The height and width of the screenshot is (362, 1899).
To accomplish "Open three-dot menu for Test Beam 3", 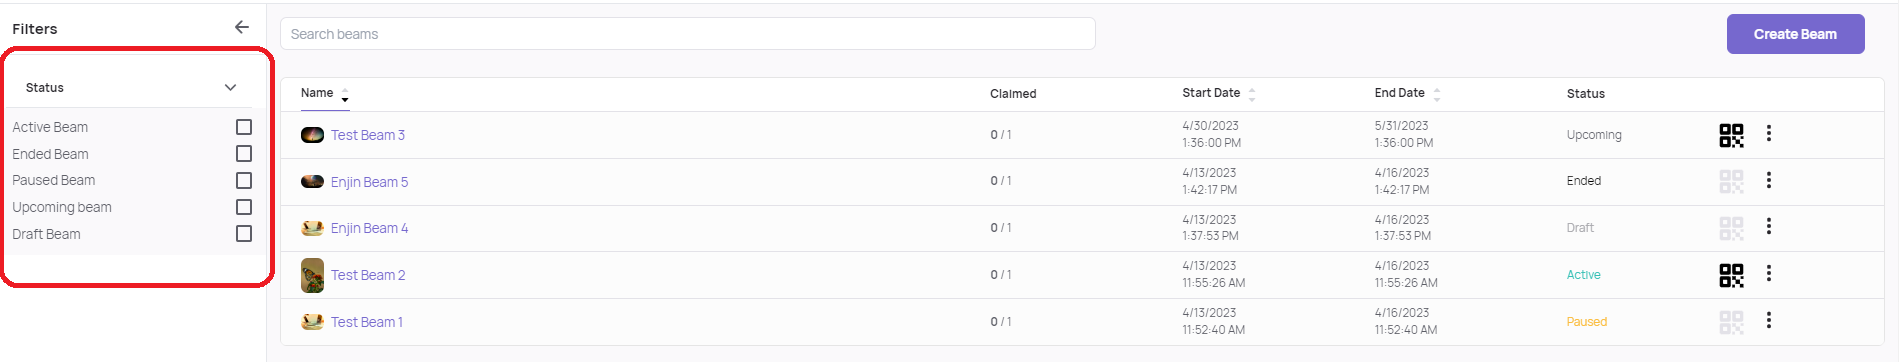I will tap(1769, 133).
